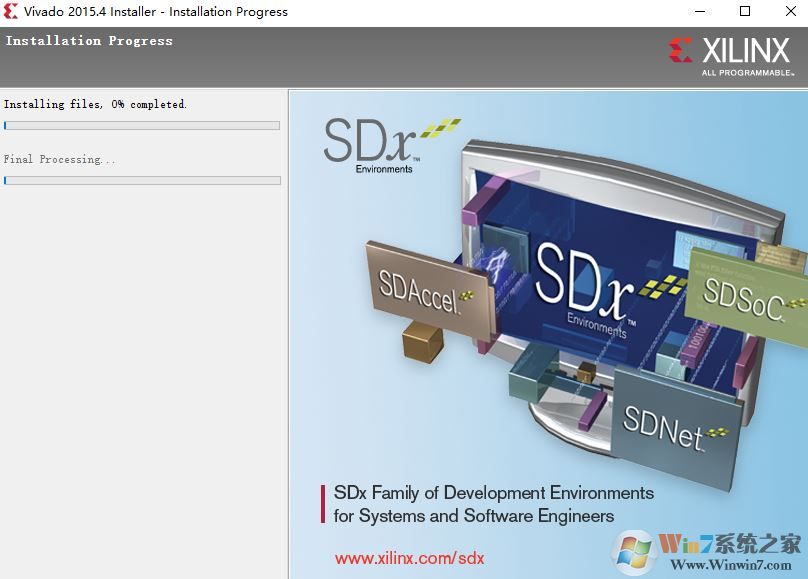Maximize the Vivado installer window
Screen dimensions: 808x579
tap(745, 12)
